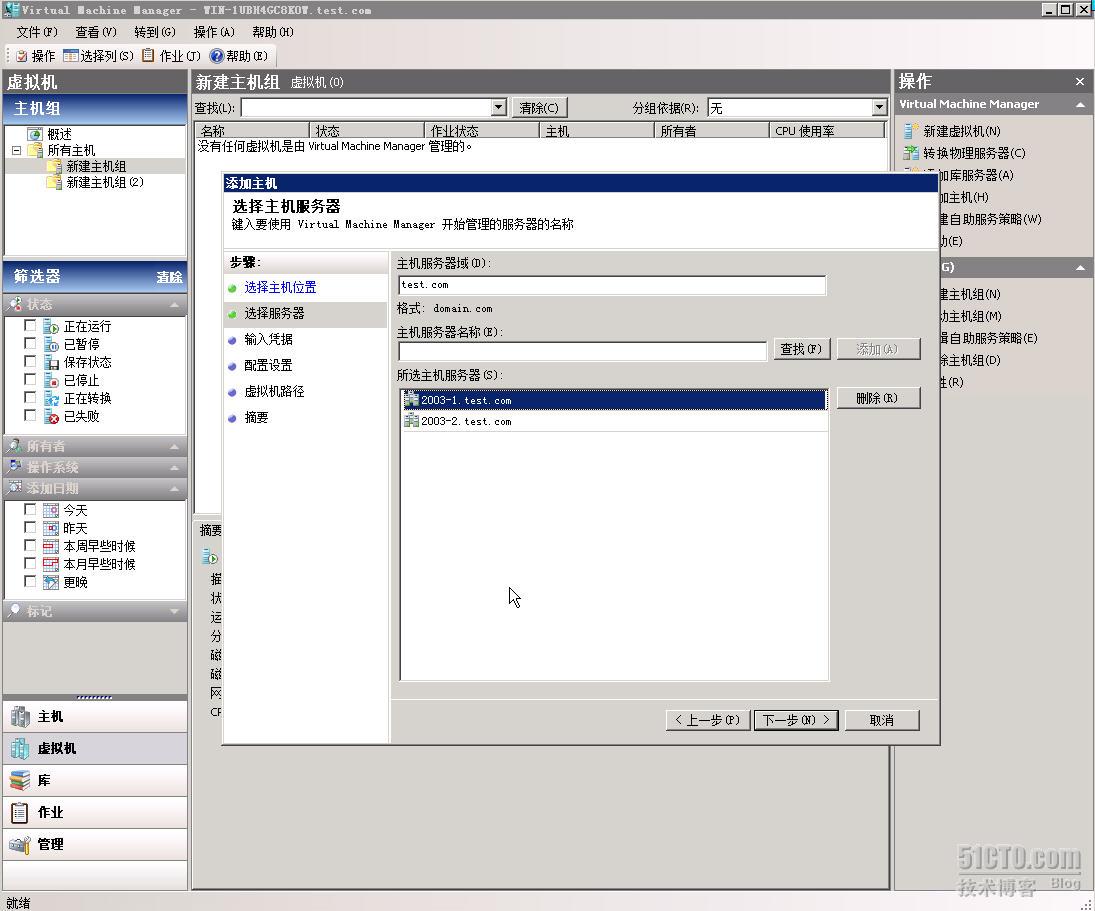Open the Jobs toolbar icon
Screen dimensions: 1095x911
coord(148,55)
